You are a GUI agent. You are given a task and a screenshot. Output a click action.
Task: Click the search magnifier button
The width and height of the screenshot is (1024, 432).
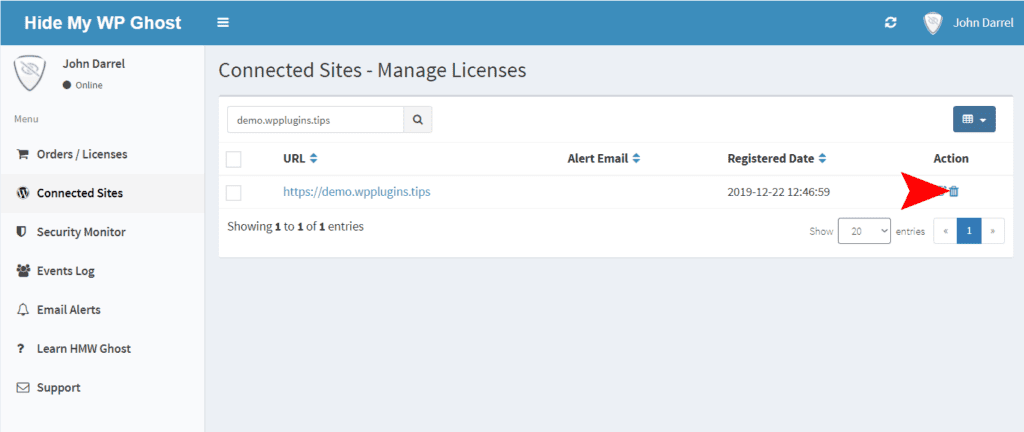point(418,120)
